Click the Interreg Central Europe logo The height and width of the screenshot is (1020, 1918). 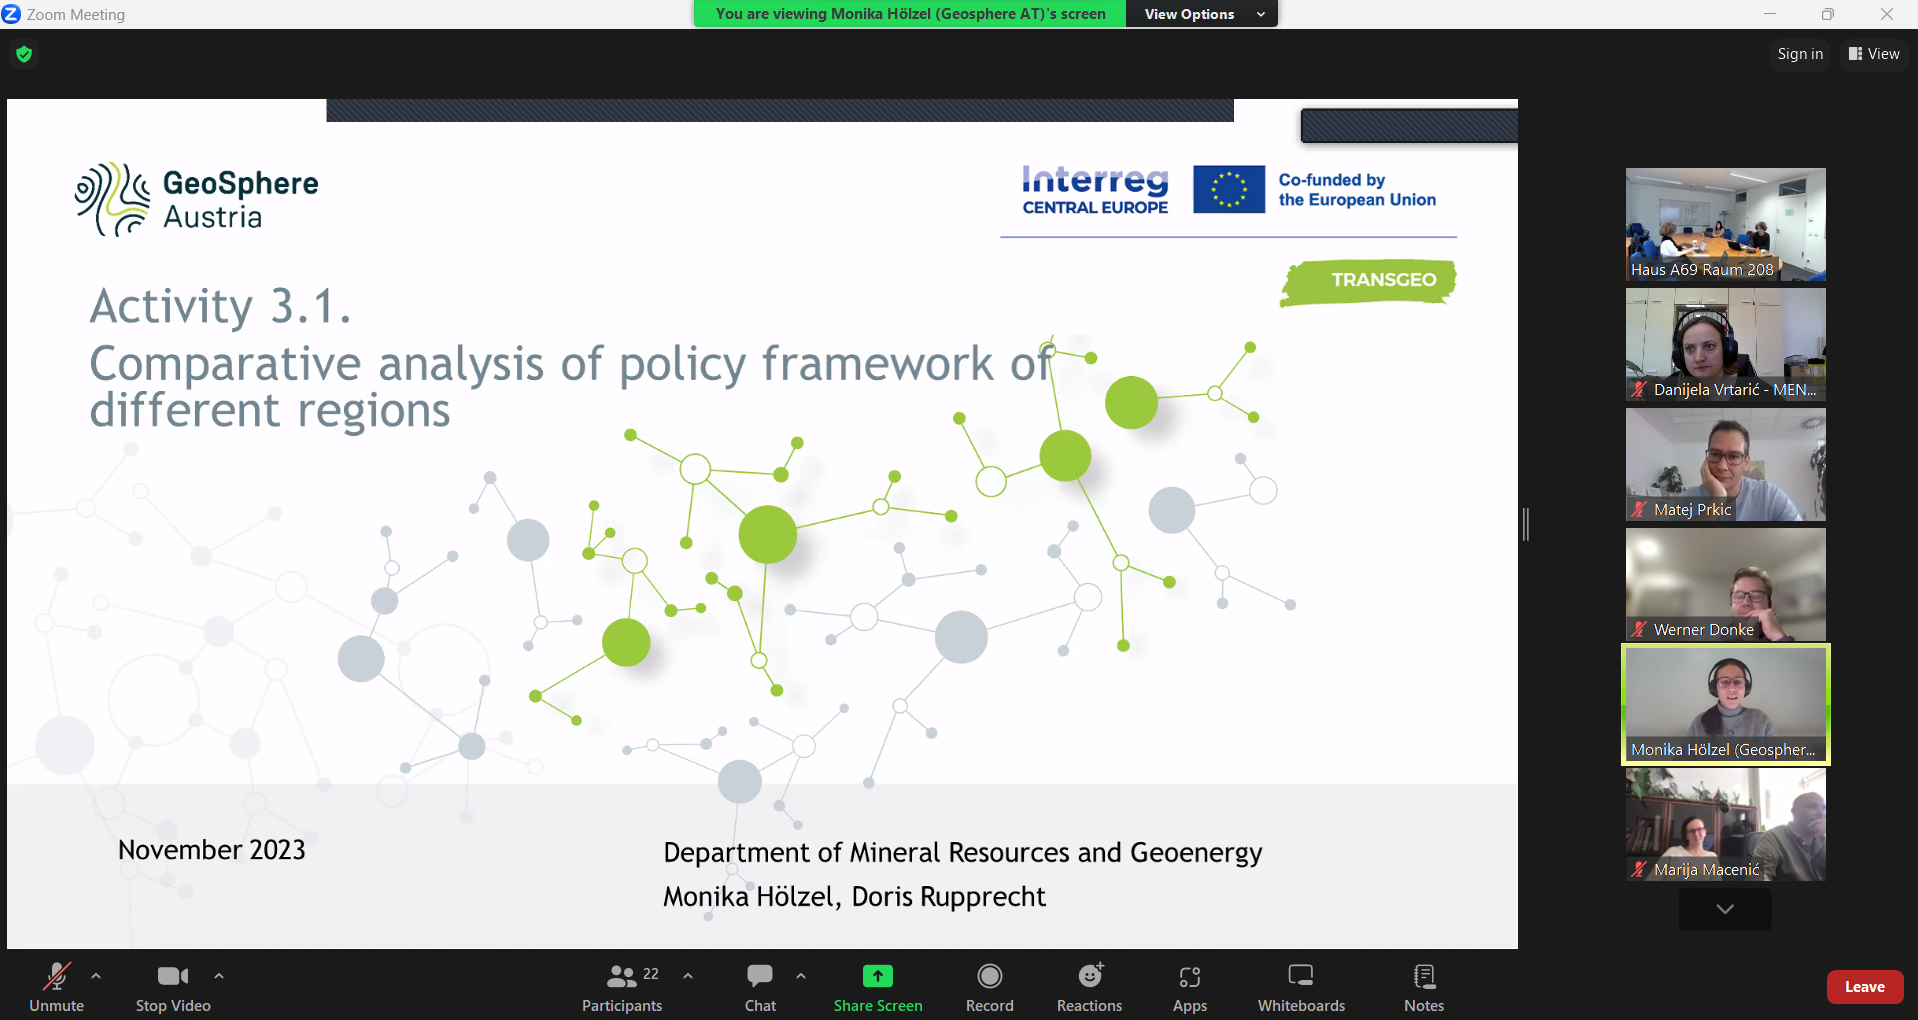tap(1095, 190)
